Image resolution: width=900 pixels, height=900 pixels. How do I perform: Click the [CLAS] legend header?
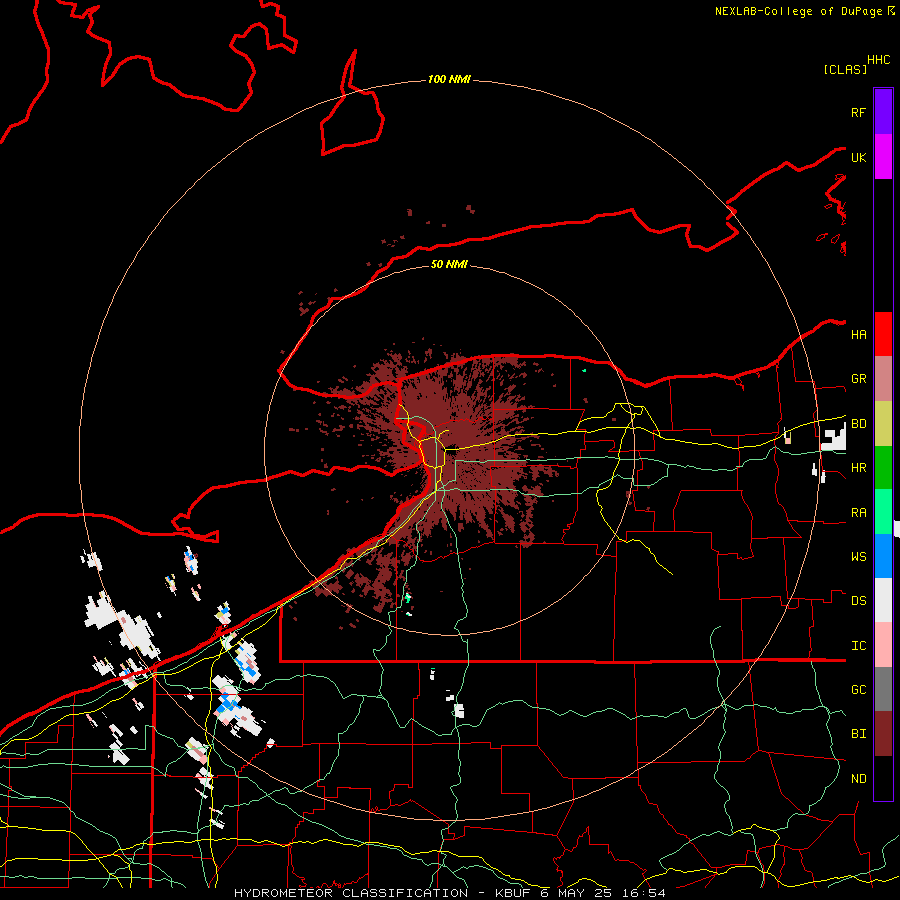[x=845, y=69]
